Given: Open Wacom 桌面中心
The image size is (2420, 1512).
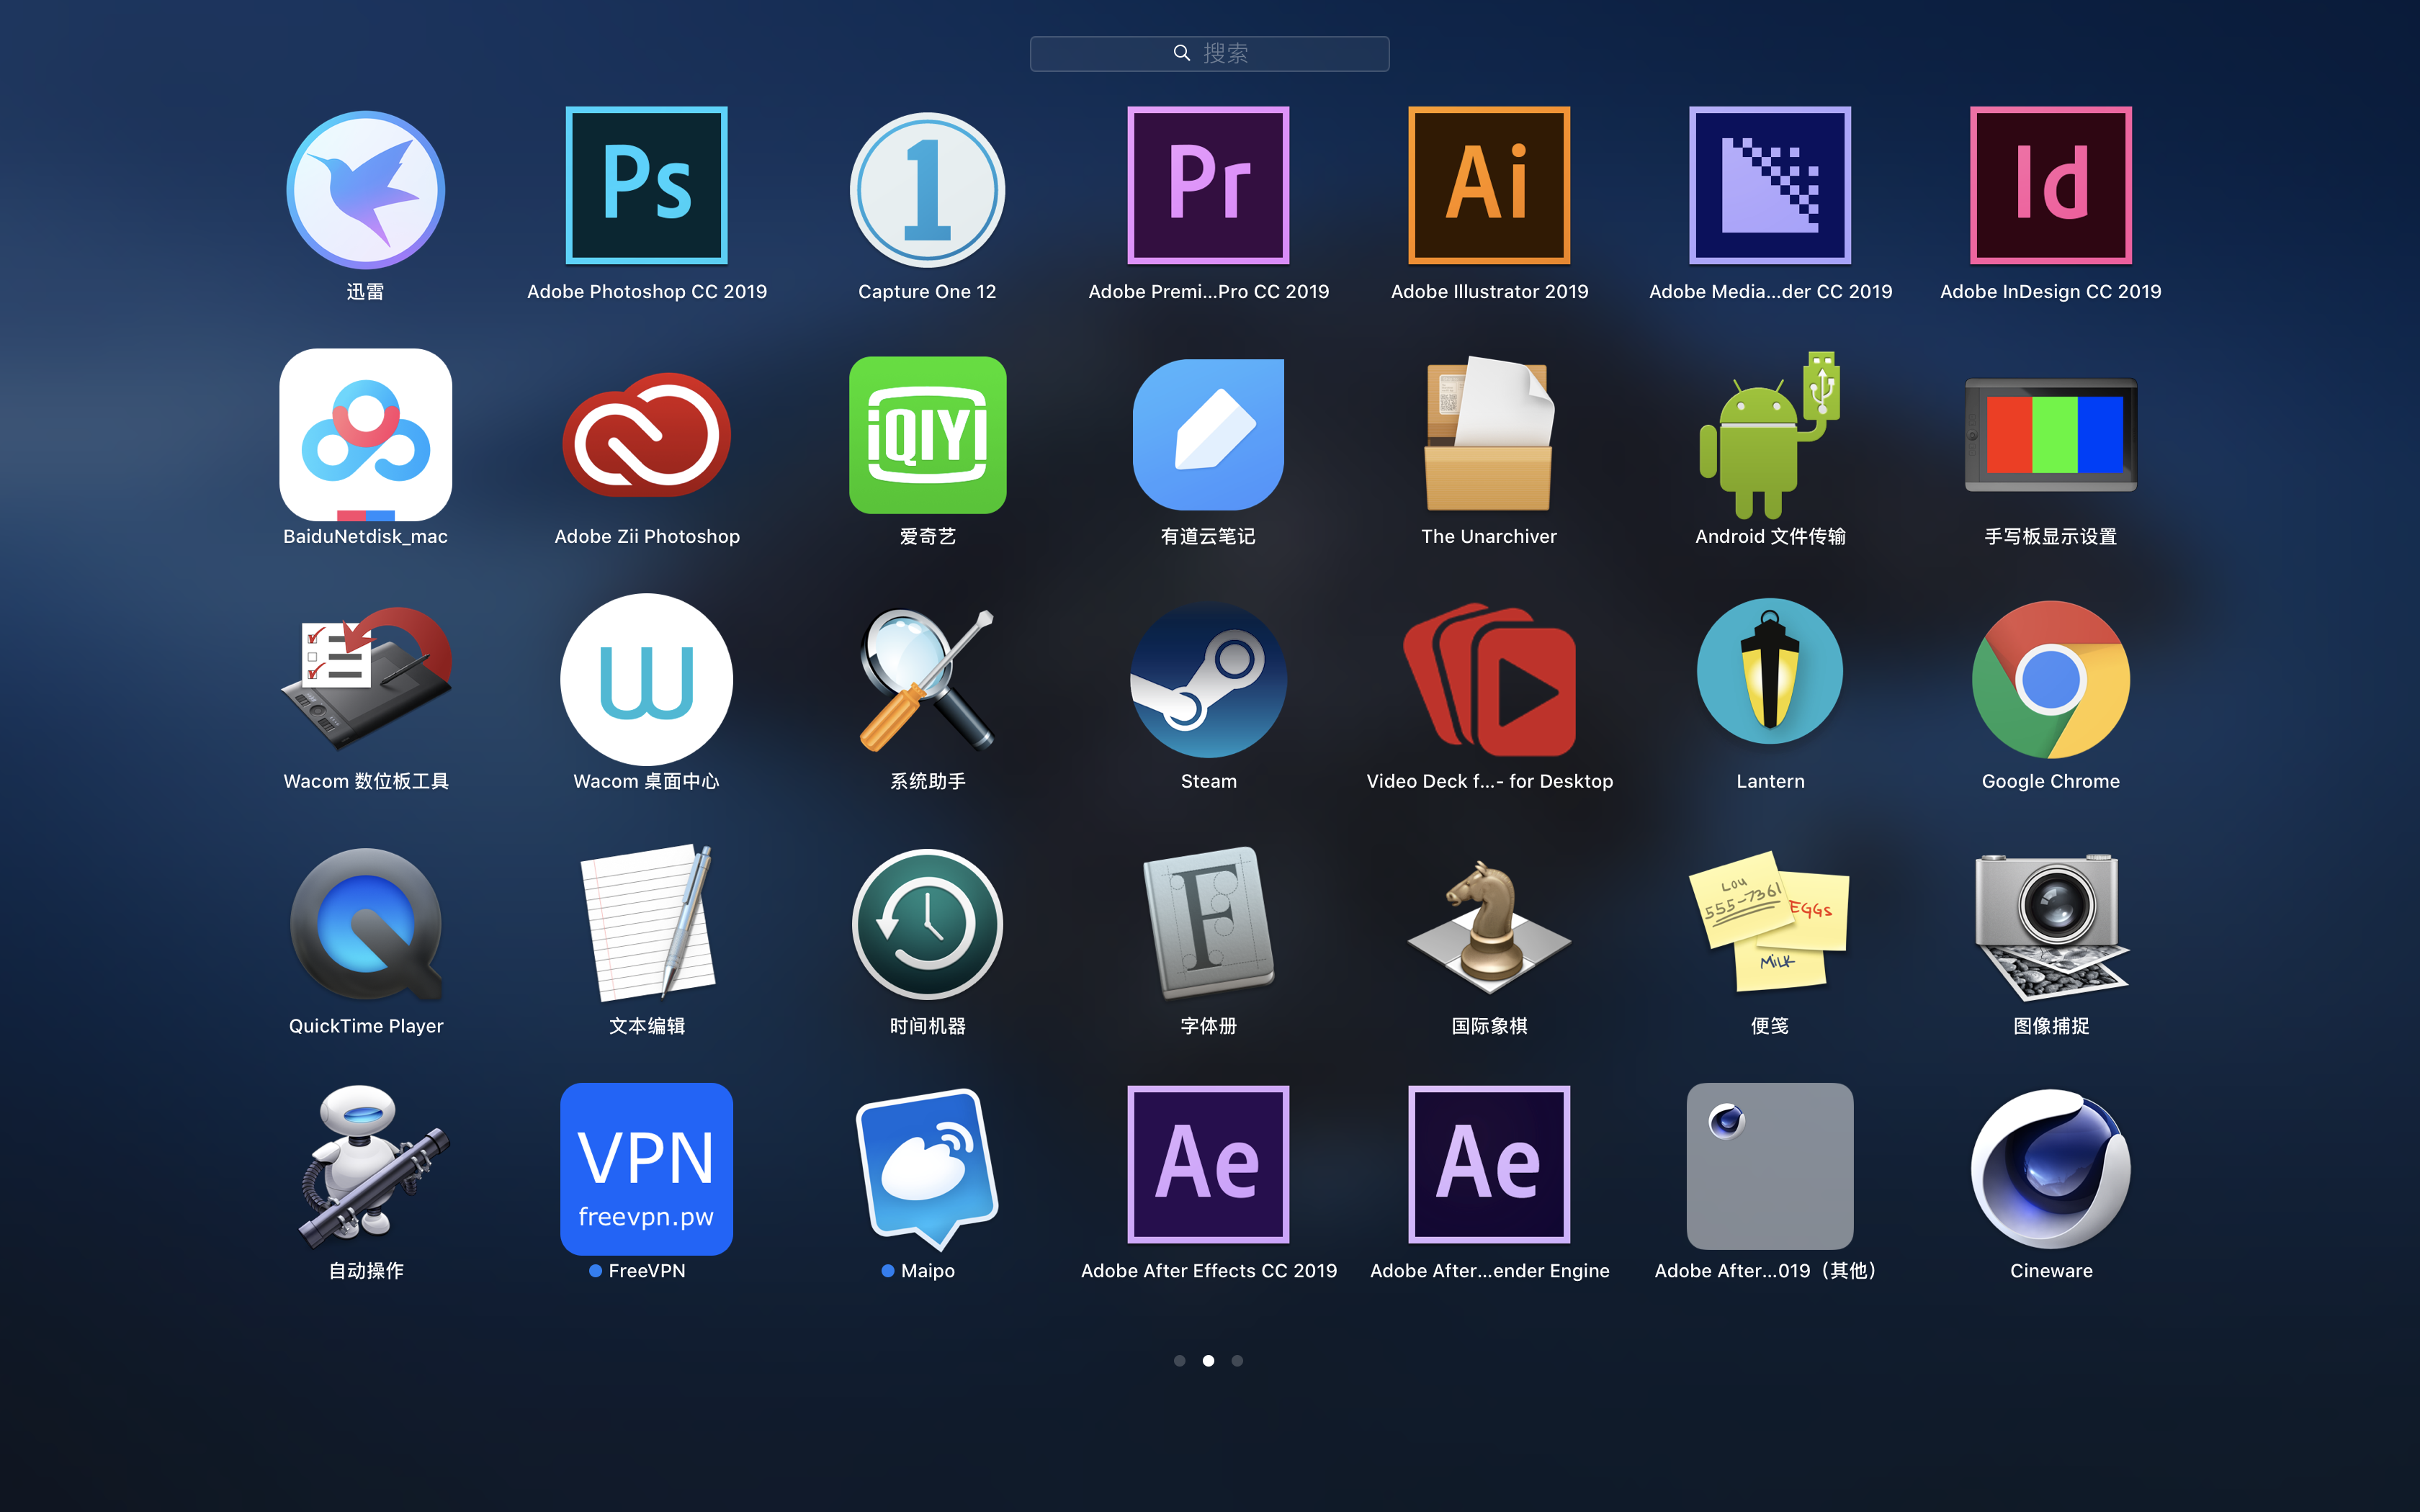Looking at the screenshot, I should (647, 679).
